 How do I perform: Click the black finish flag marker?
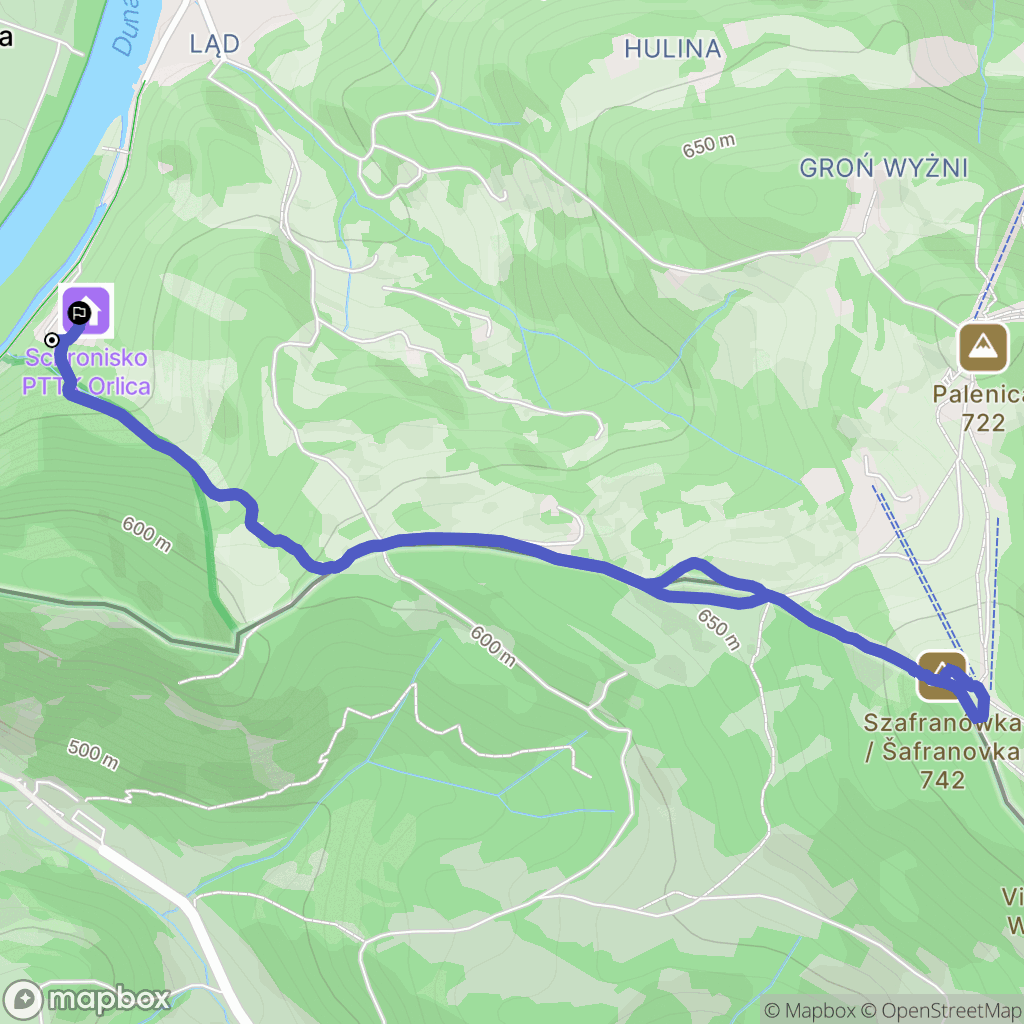[x=79, y=313]
